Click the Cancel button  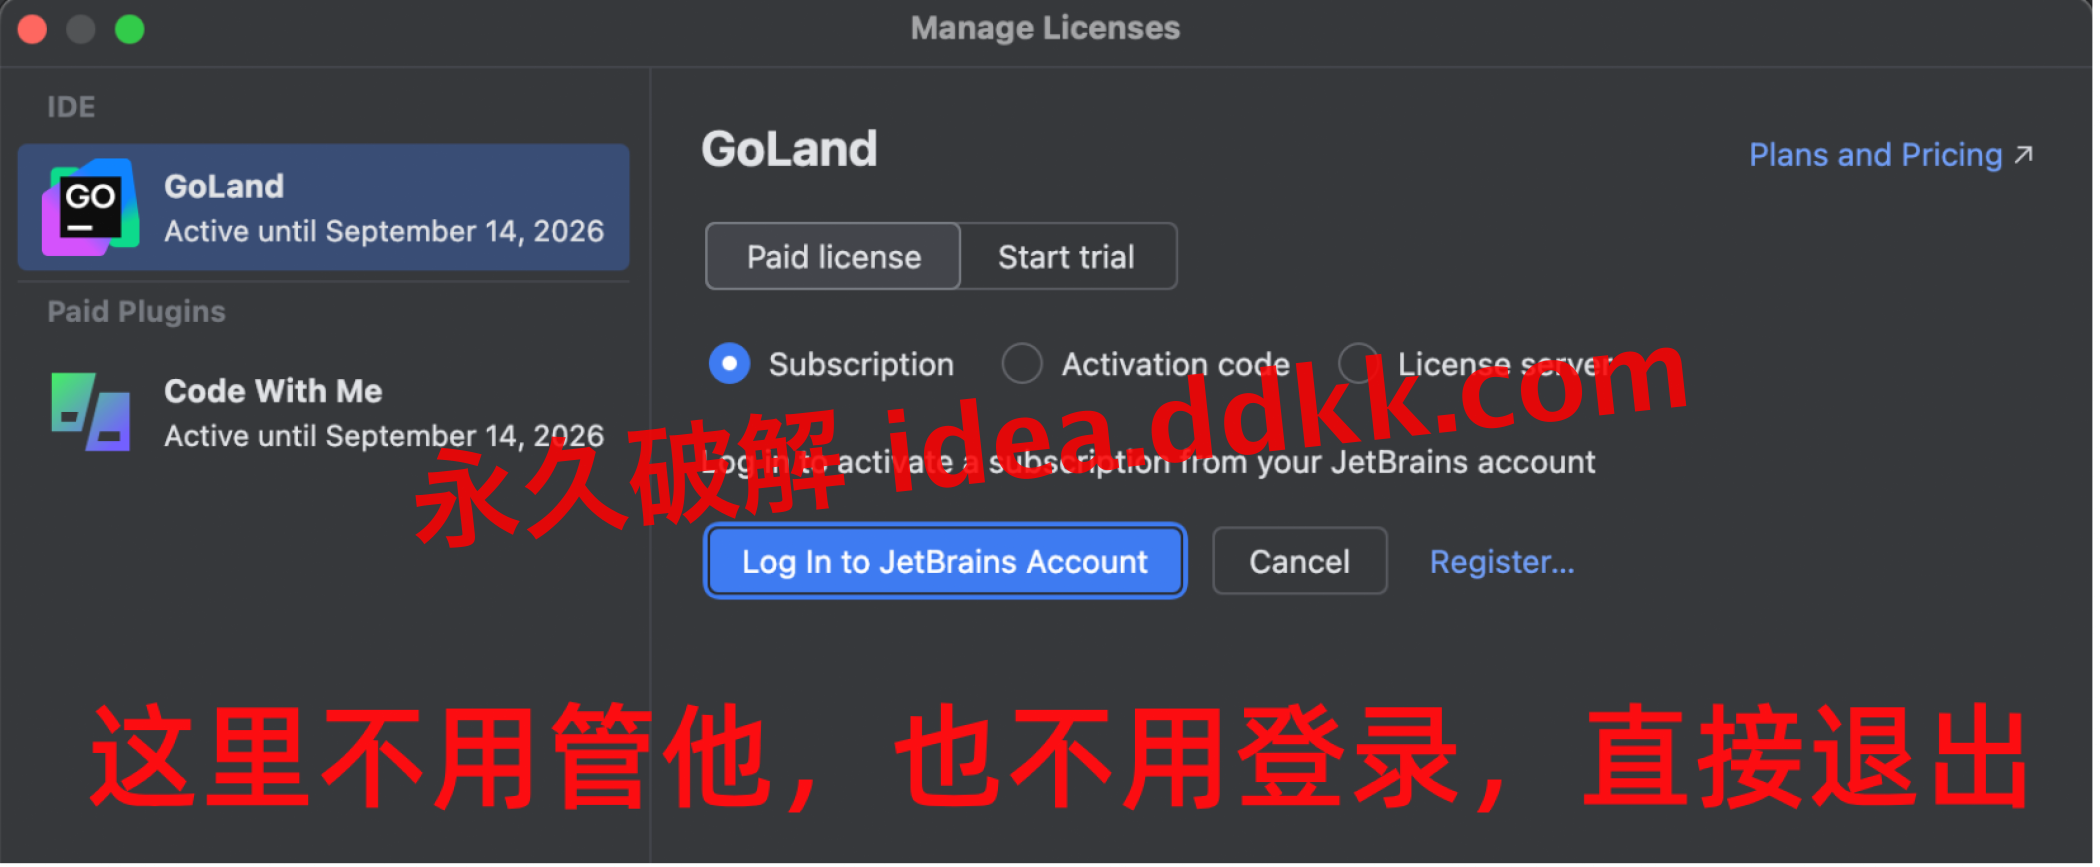1299,562
